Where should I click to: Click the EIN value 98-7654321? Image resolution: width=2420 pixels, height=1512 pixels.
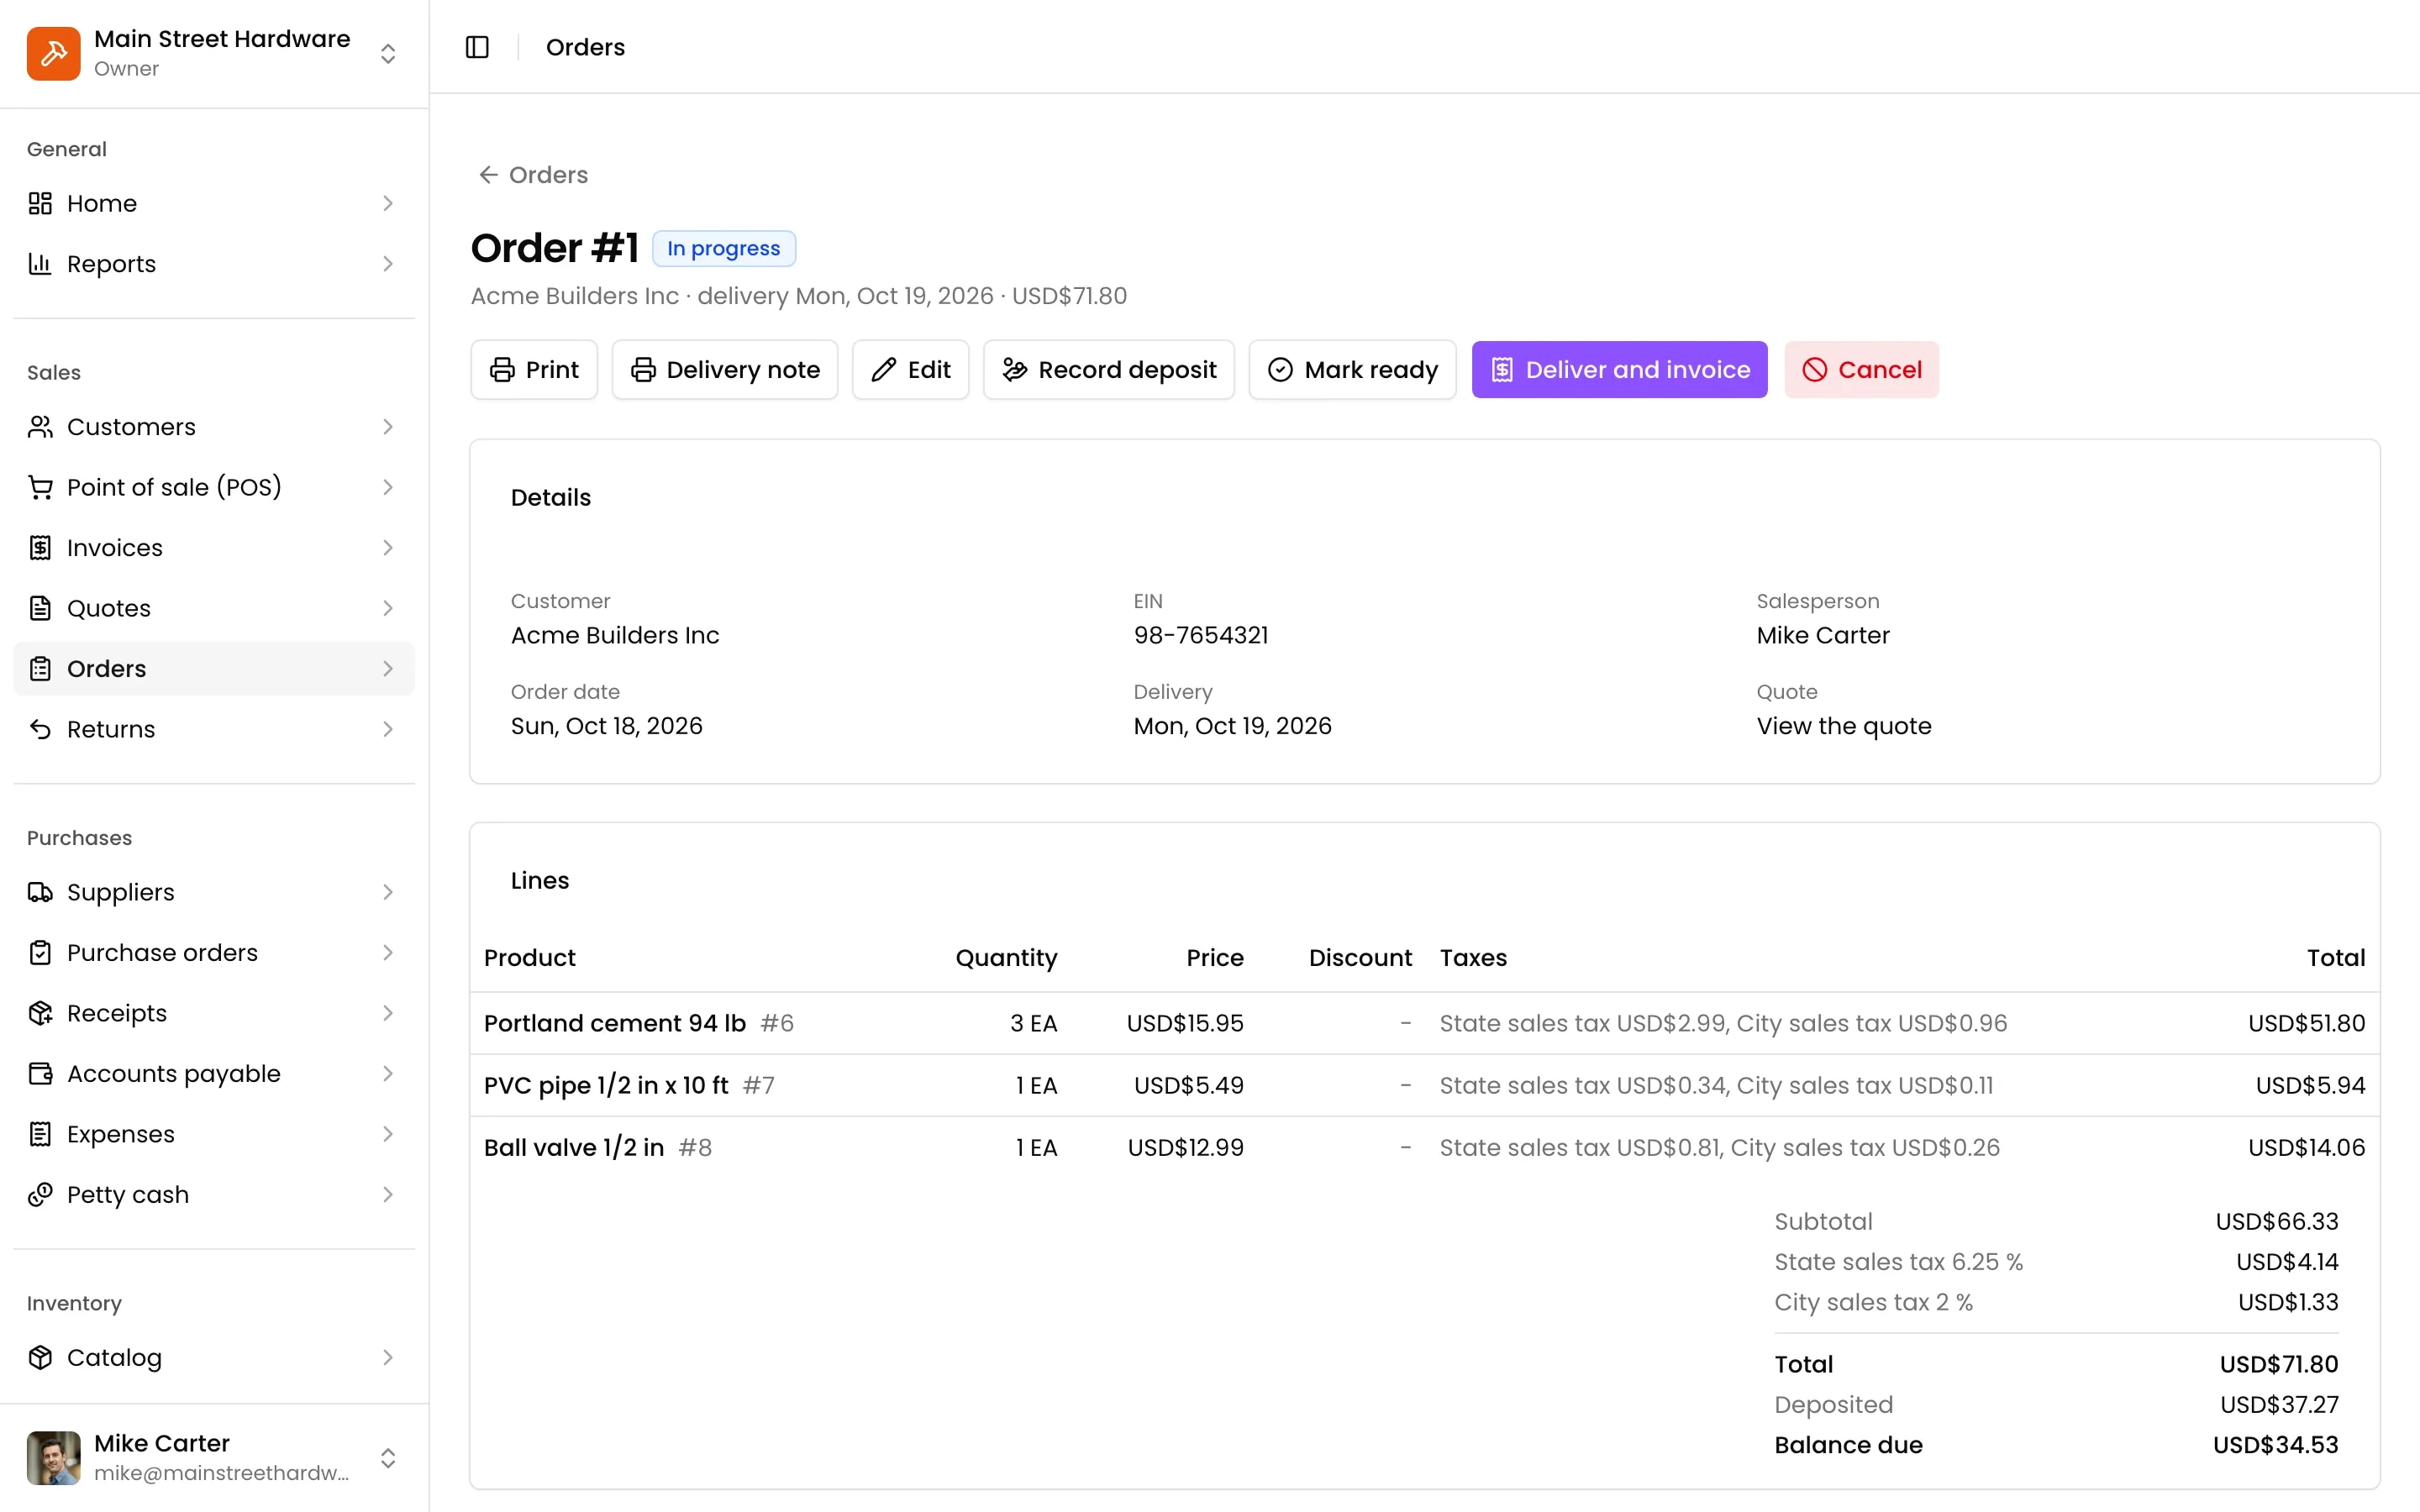coord(1200,635)
